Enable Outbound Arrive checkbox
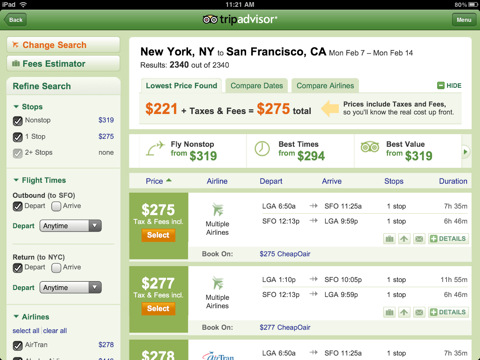Screen dimensions: 480x360 pyautogui.click(x=56, y=206)
